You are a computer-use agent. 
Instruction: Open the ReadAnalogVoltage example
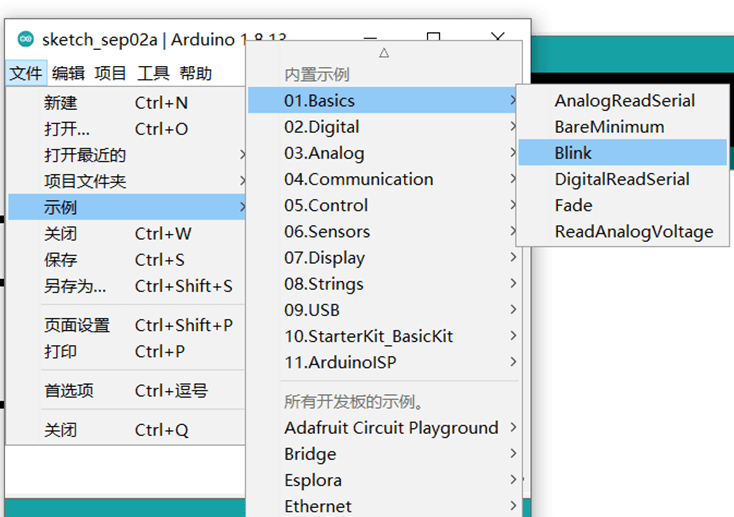623,232
